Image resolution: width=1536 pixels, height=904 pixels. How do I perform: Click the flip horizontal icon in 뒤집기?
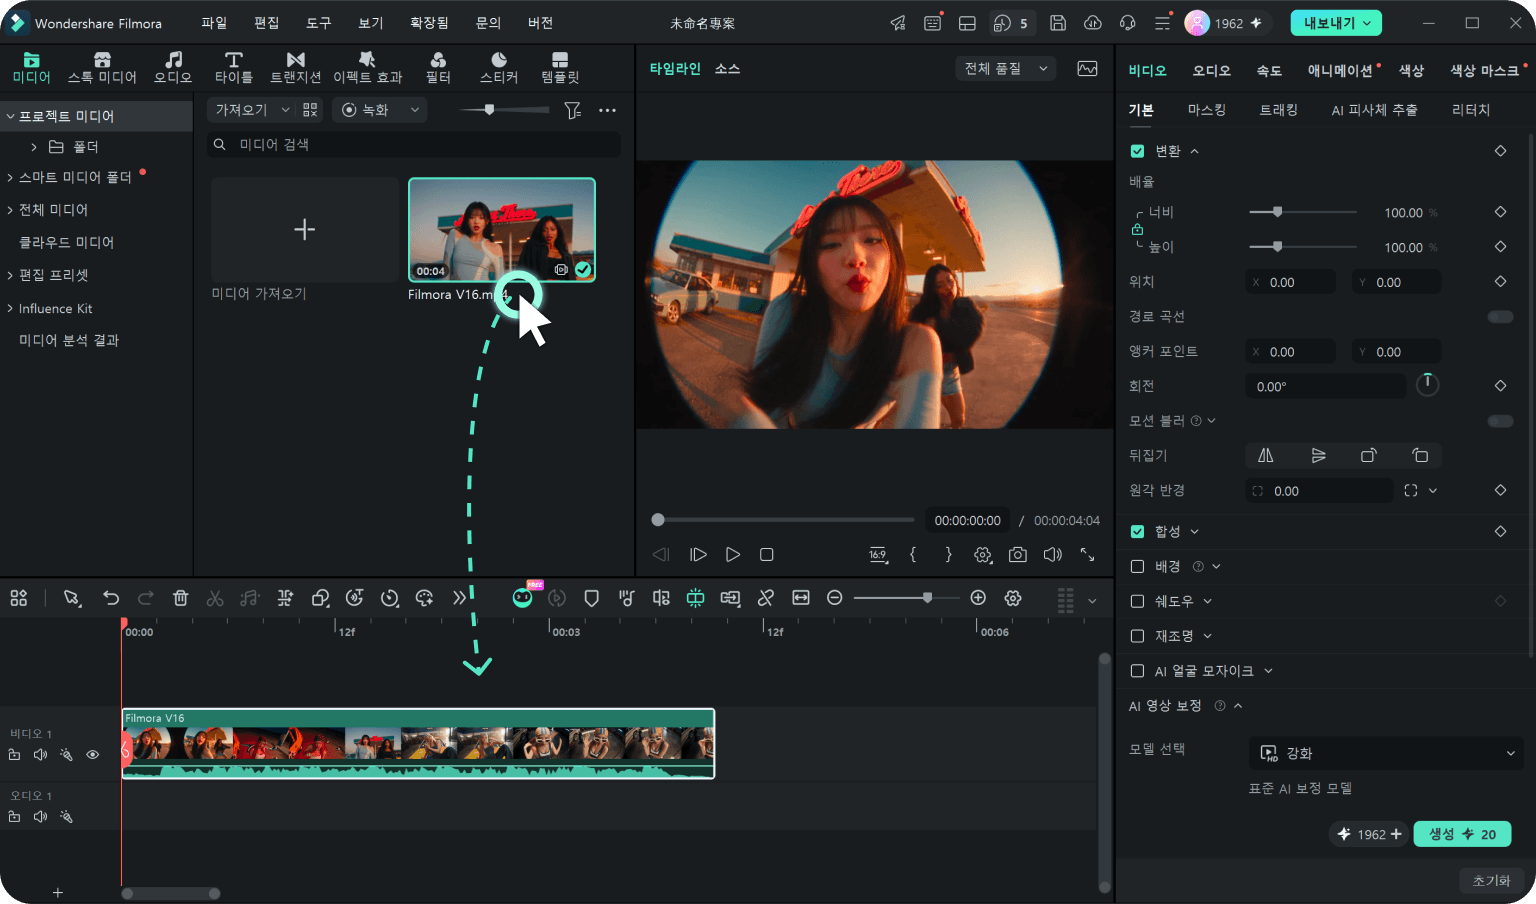pyautogui.click(x=1265, y=455)
